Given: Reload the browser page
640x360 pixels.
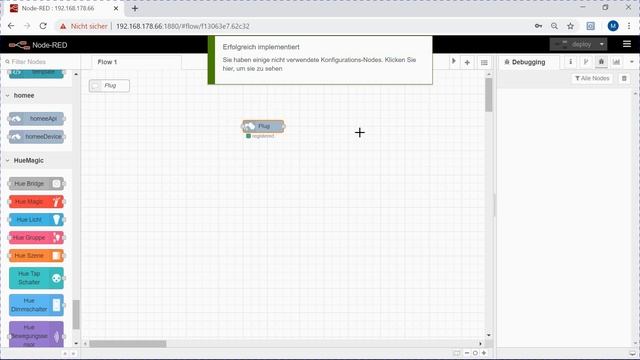Looking at the screenshot, I should pos(43,26).
